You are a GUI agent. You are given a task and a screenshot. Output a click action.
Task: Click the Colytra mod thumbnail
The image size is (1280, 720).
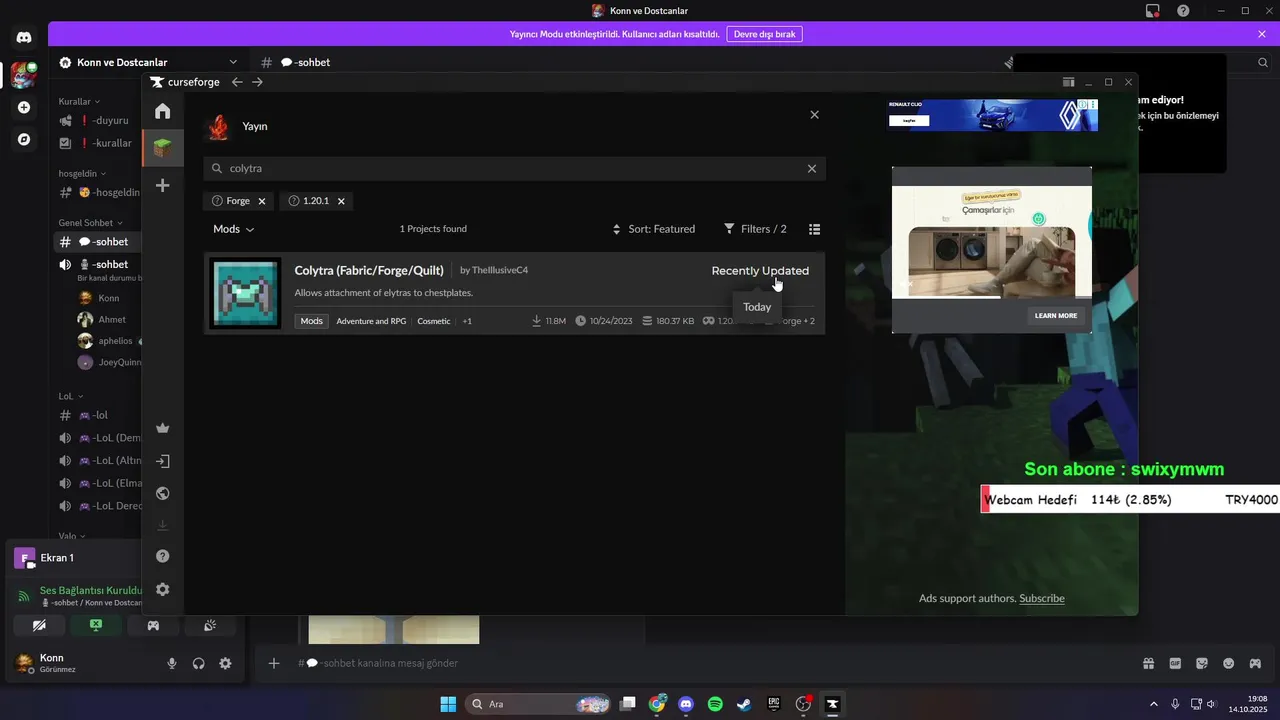(x=245, y=293)
